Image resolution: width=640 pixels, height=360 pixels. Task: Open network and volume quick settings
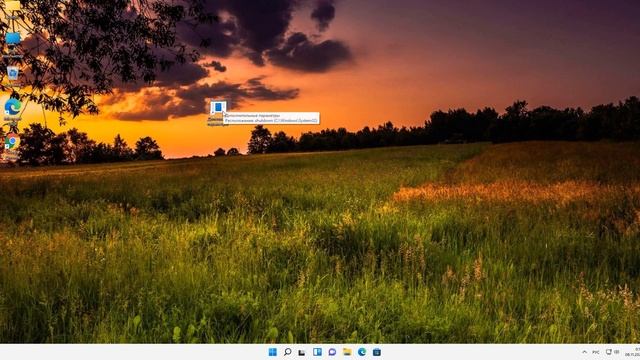tap(612, 352)
